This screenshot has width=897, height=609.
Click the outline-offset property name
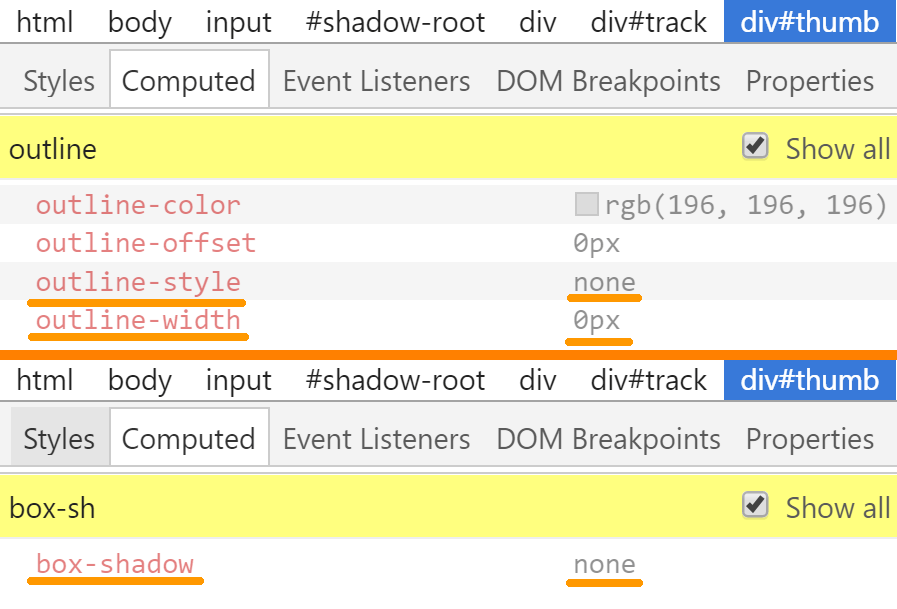[146, 243]
